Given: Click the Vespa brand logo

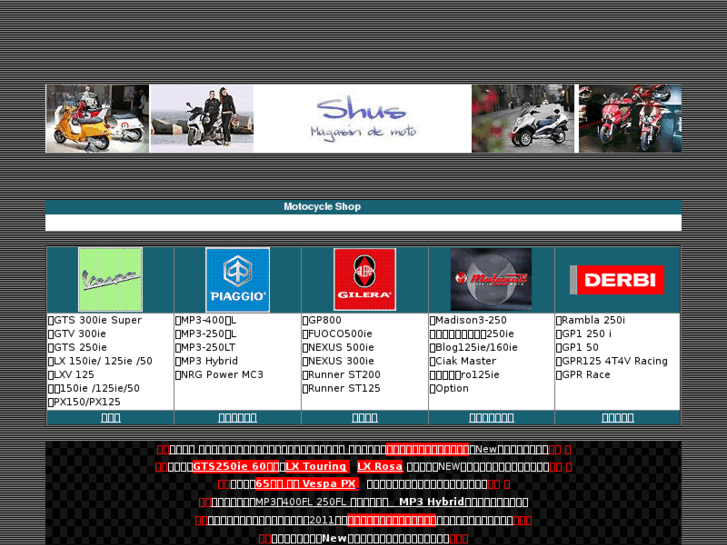Looking at the screenshot, I should coord(110,280).
